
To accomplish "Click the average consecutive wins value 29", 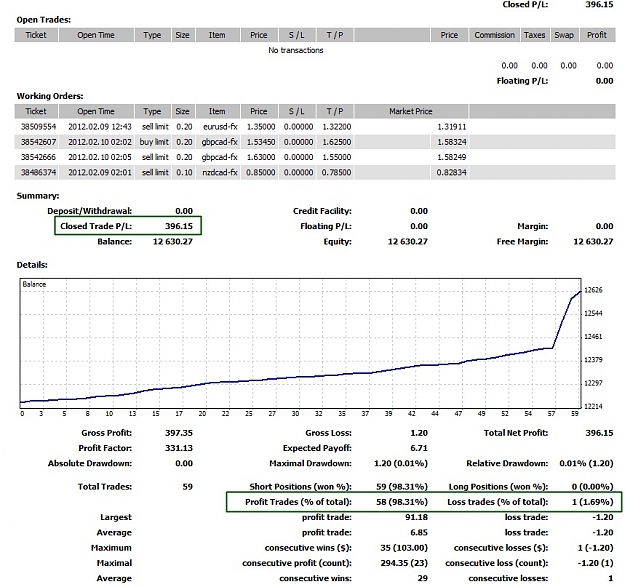I will (x=423, y=578).
